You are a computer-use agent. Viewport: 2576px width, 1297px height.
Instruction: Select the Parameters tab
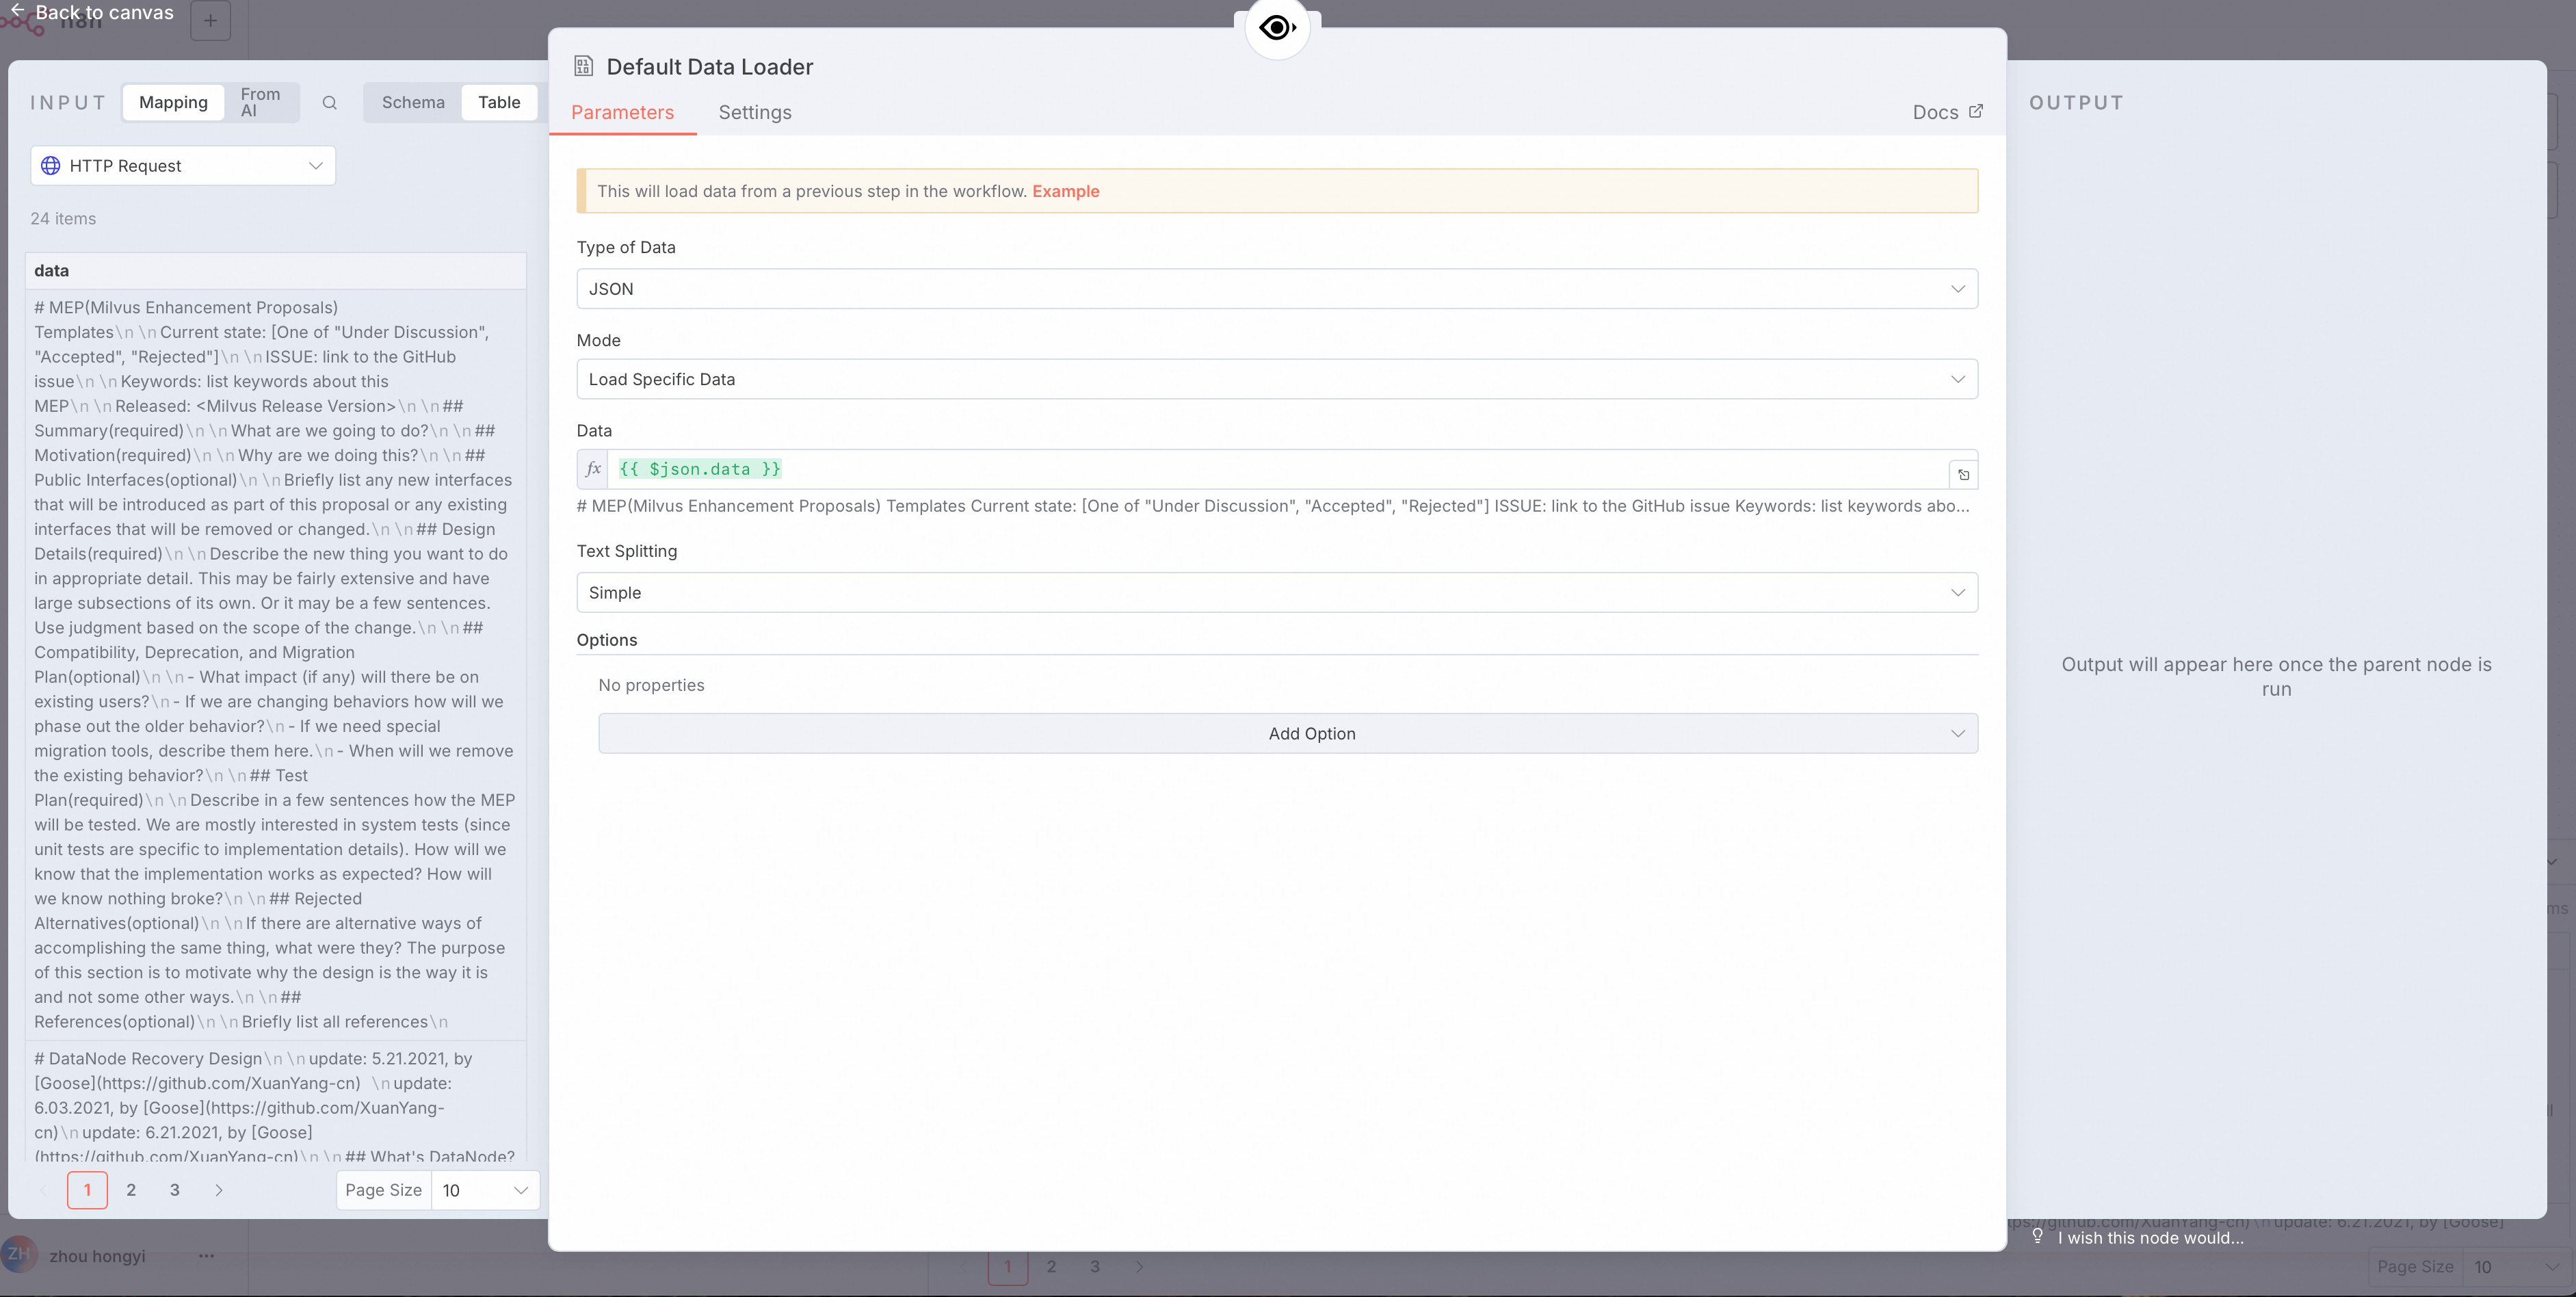(x=622, y=113)
